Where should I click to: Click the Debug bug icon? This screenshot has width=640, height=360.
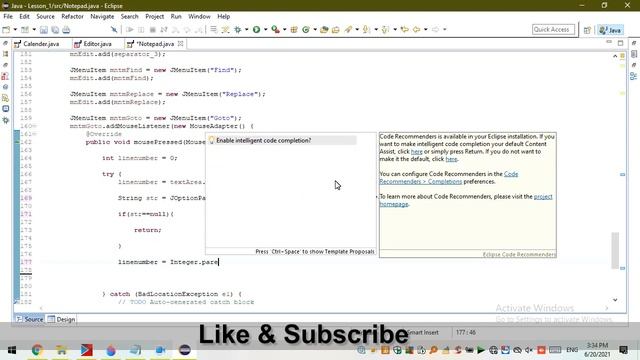coord(238,29)
